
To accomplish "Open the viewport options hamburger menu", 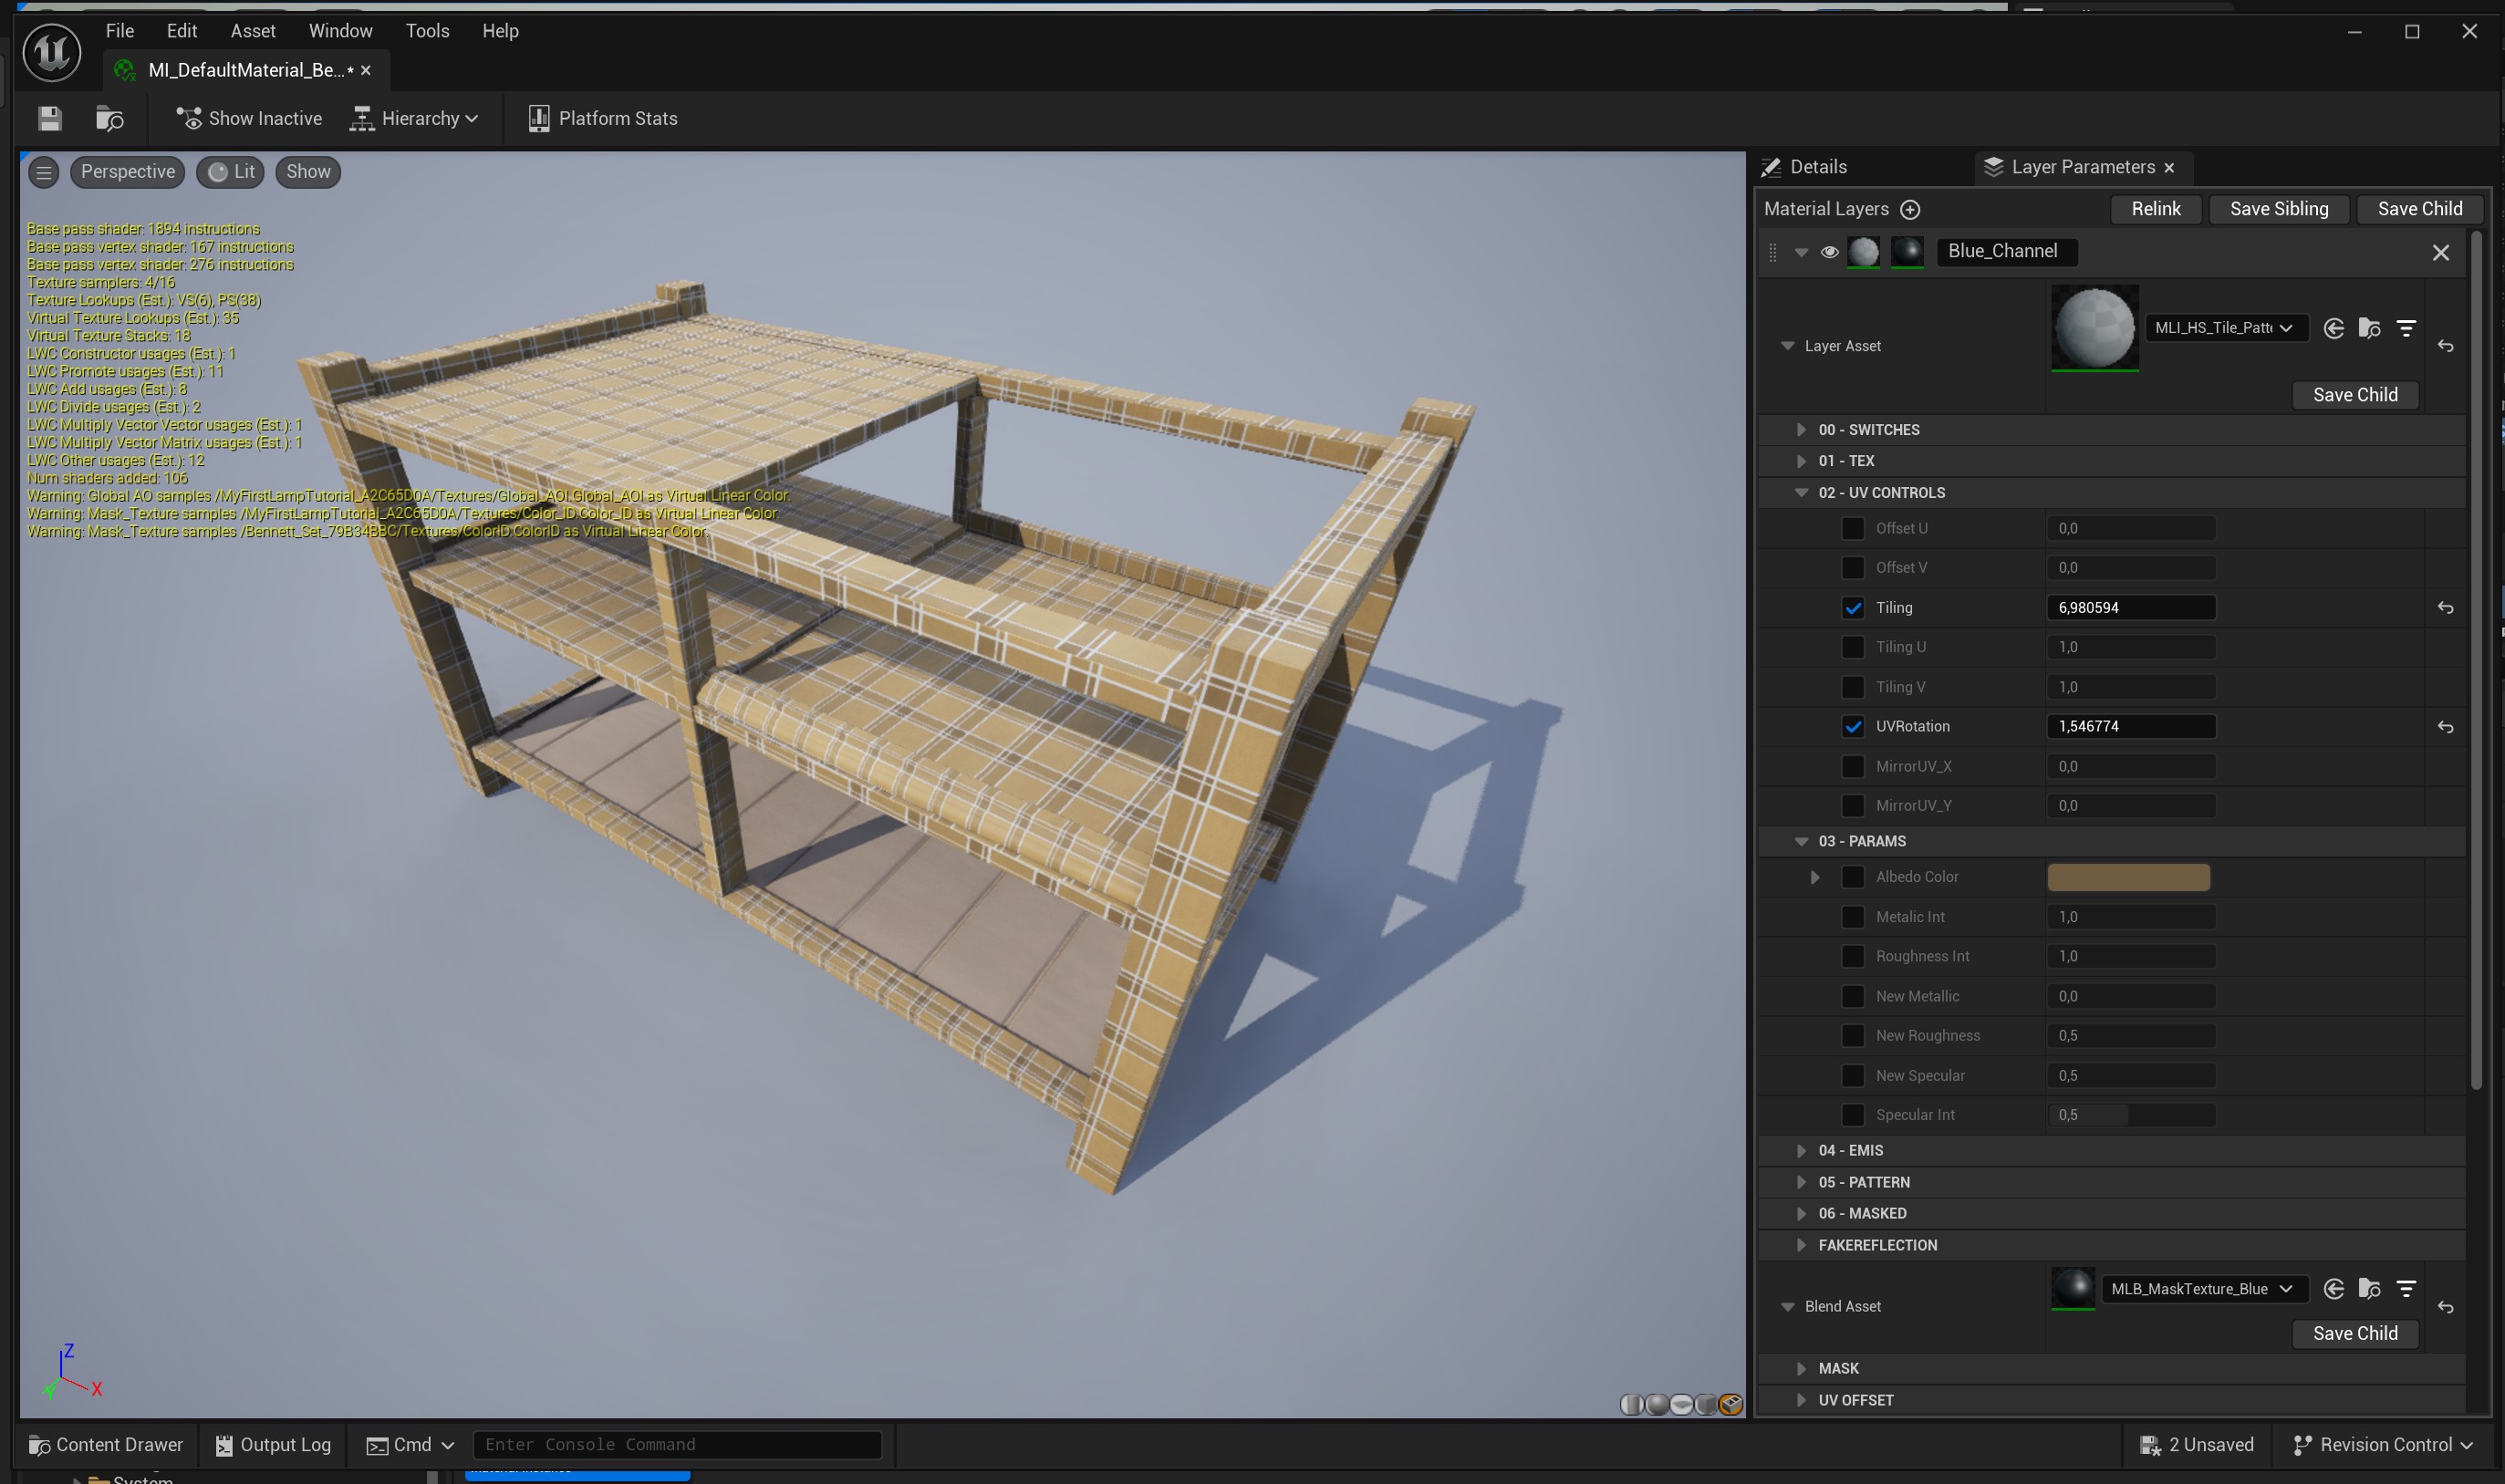I will (44, 172).
